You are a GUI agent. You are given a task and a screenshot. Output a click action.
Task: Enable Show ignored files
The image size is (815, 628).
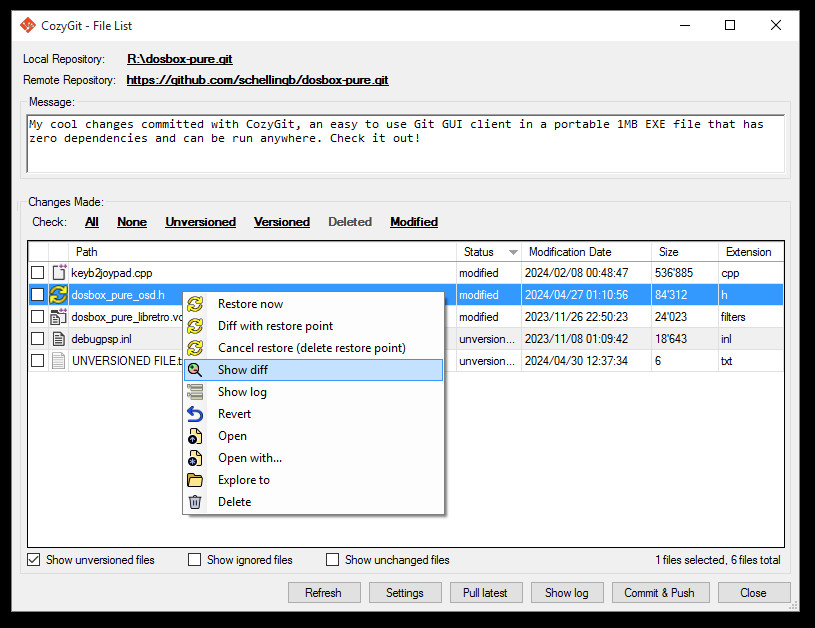(x=194, y=560)
